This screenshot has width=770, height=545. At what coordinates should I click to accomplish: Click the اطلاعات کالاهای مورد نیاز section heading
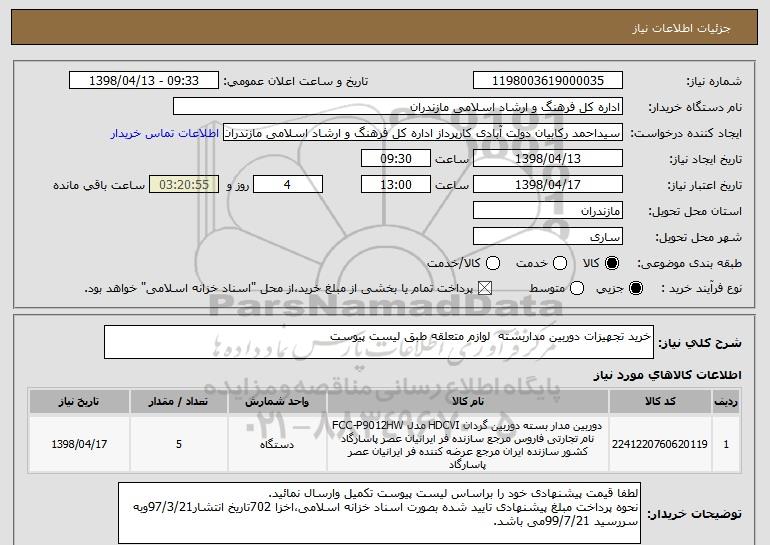[667, 375]
